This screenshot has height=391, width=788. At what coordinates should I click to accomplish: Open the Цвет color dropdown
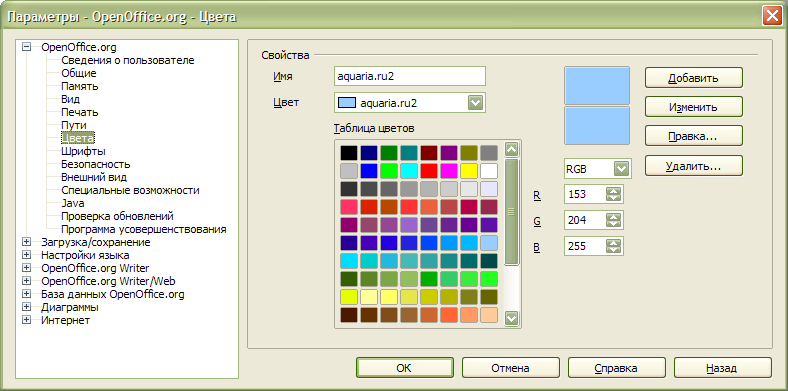[475, 103]
